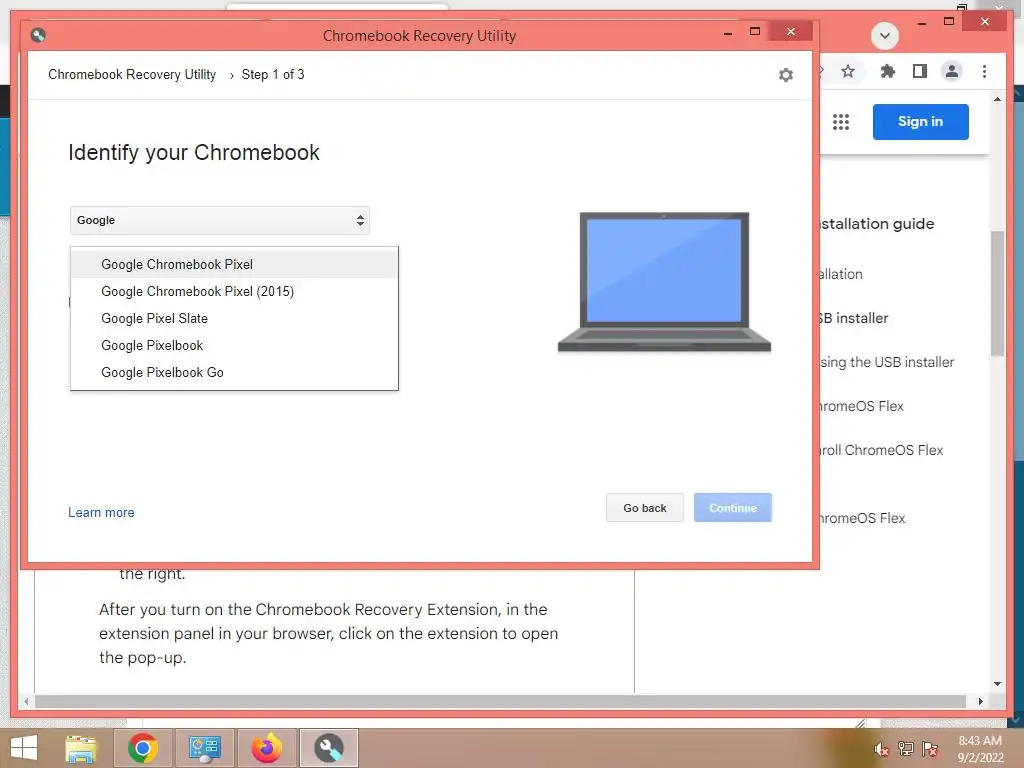Choose Google Chromebook Pixel (2015) option
The image size is (1024, 768).
(x=234, y=291)
